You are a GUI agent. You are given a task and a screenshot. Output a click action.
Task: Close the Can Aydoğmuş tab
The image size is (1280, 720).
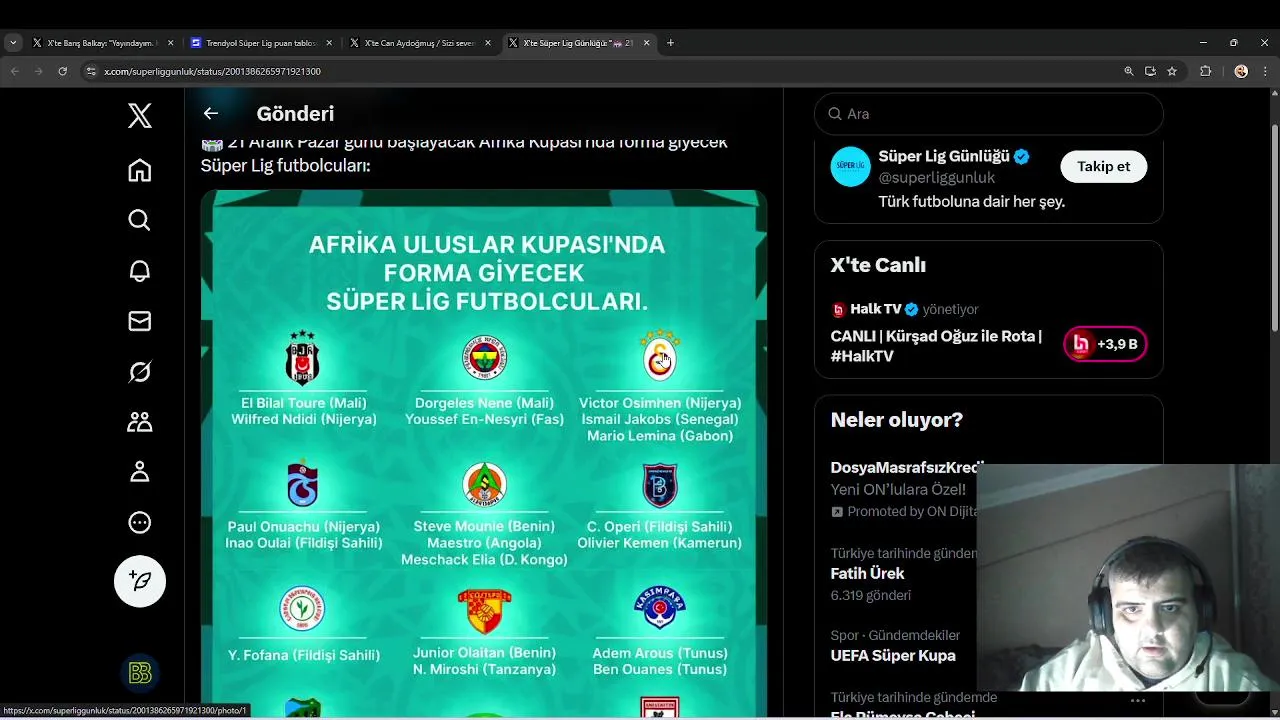coord(488,43)
